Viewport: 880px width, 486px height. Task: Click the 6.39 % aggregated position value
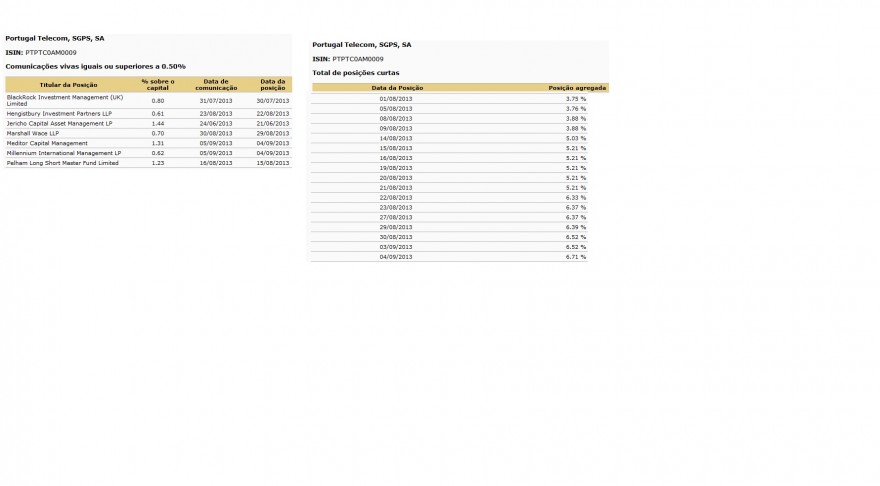576,227
